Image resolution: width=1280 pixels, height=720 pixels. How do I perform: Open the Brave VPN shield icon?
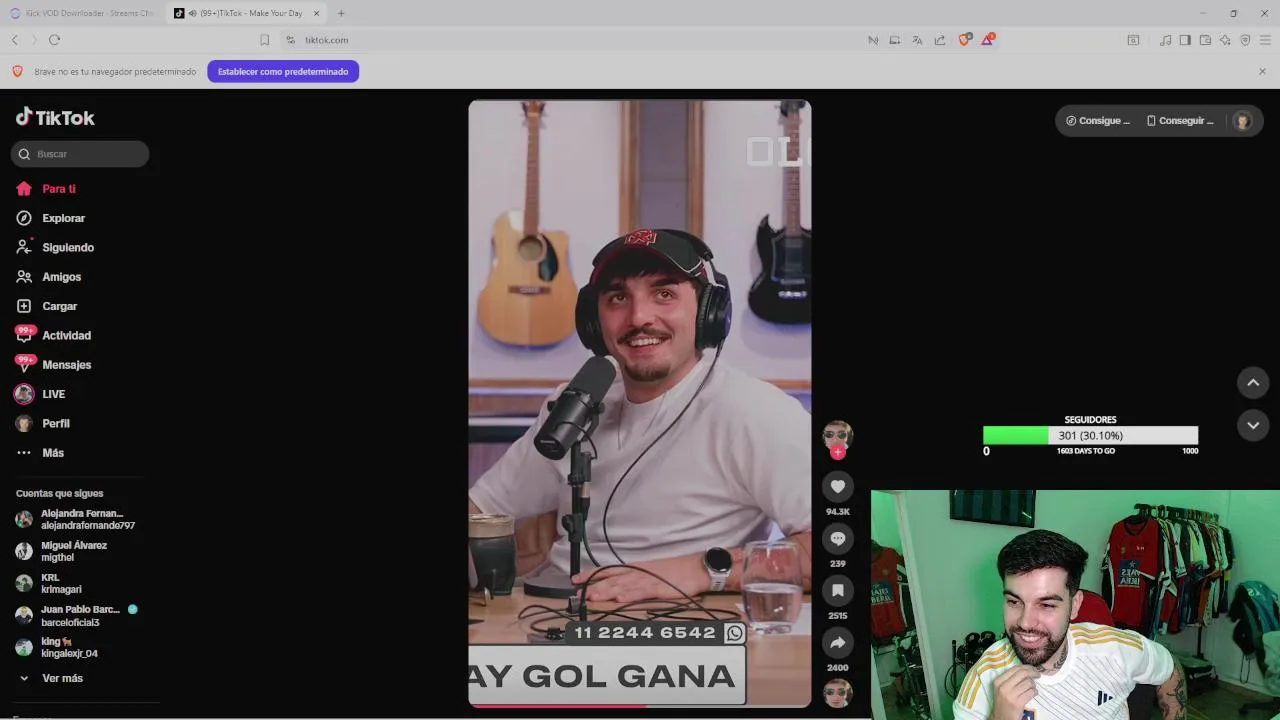click(1245, 40)
